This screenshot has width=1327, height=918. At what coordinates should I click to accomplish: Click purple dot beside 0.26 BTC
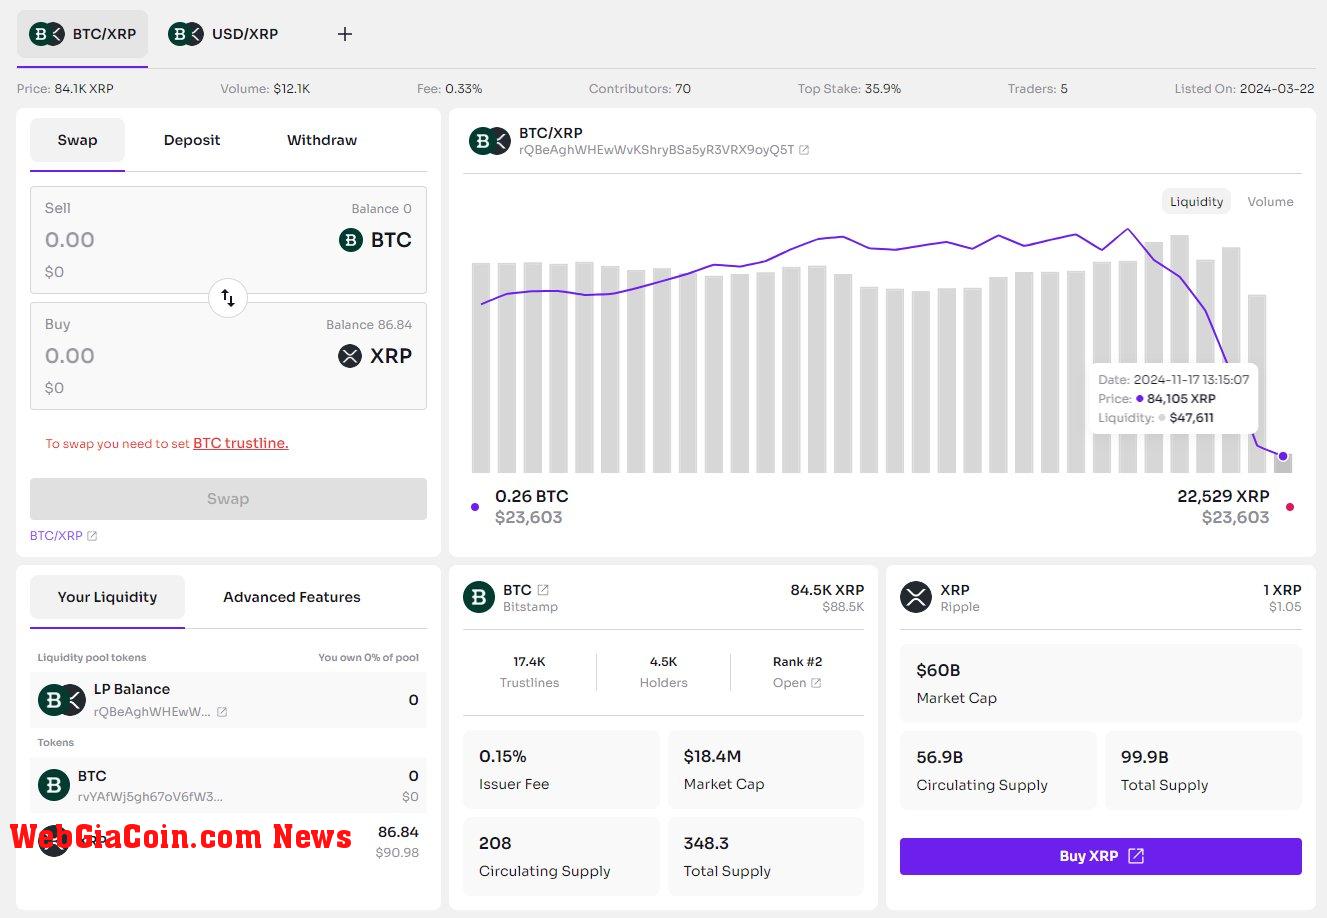[x=475, y=507]
